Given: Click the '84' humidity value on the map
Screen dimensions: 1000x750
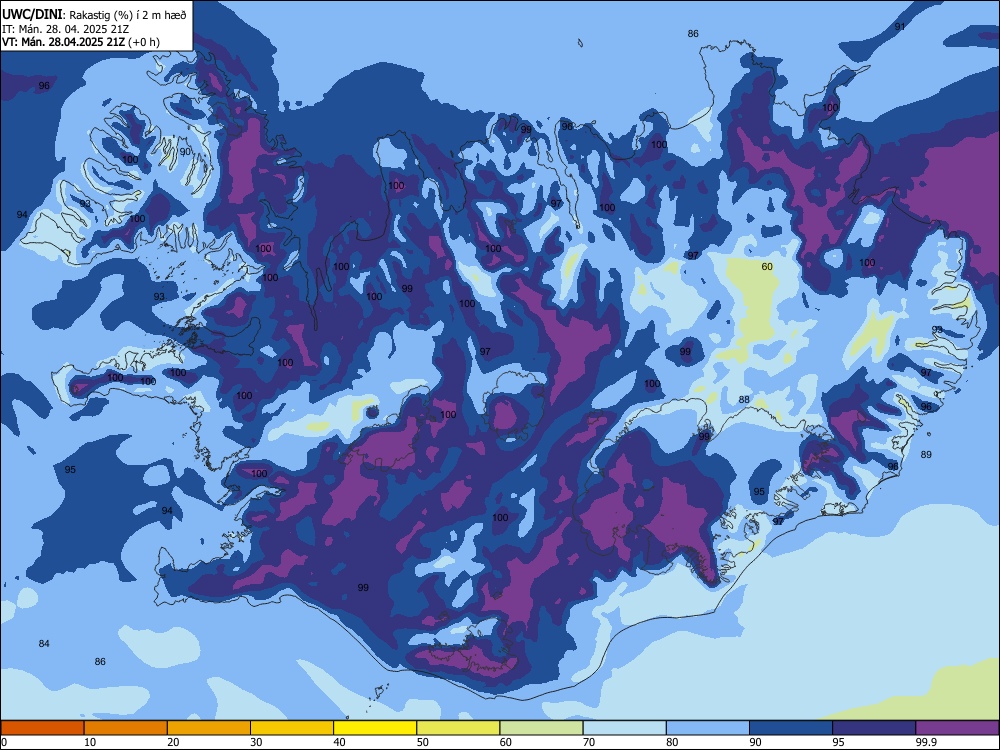Looking at the screenshot, I should (x=44, y=643).
